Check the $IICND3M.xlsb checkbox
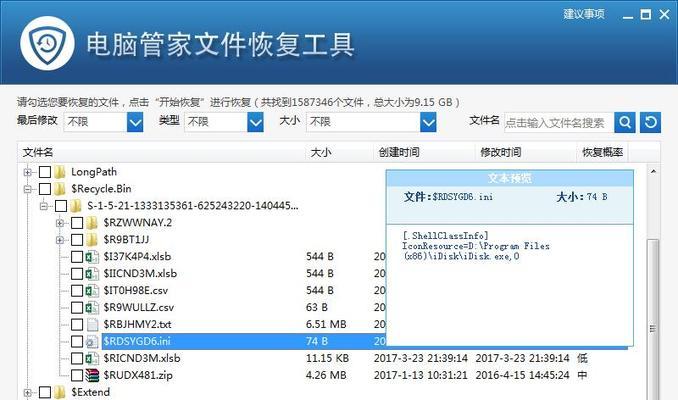The width and height of the screenshot is (678, 400). click(x=77, y=274)
